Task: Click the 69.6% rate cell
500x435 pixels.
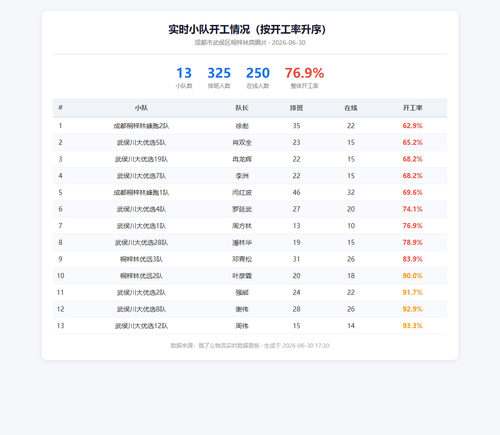Action: (412, 192)
